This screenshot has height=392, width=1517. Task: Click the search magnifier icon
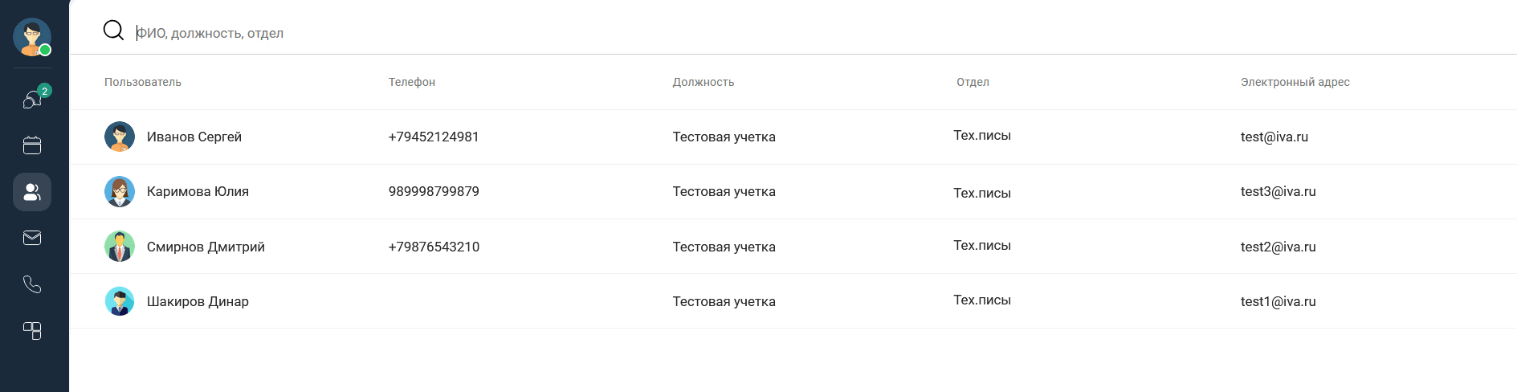point(113,31)
